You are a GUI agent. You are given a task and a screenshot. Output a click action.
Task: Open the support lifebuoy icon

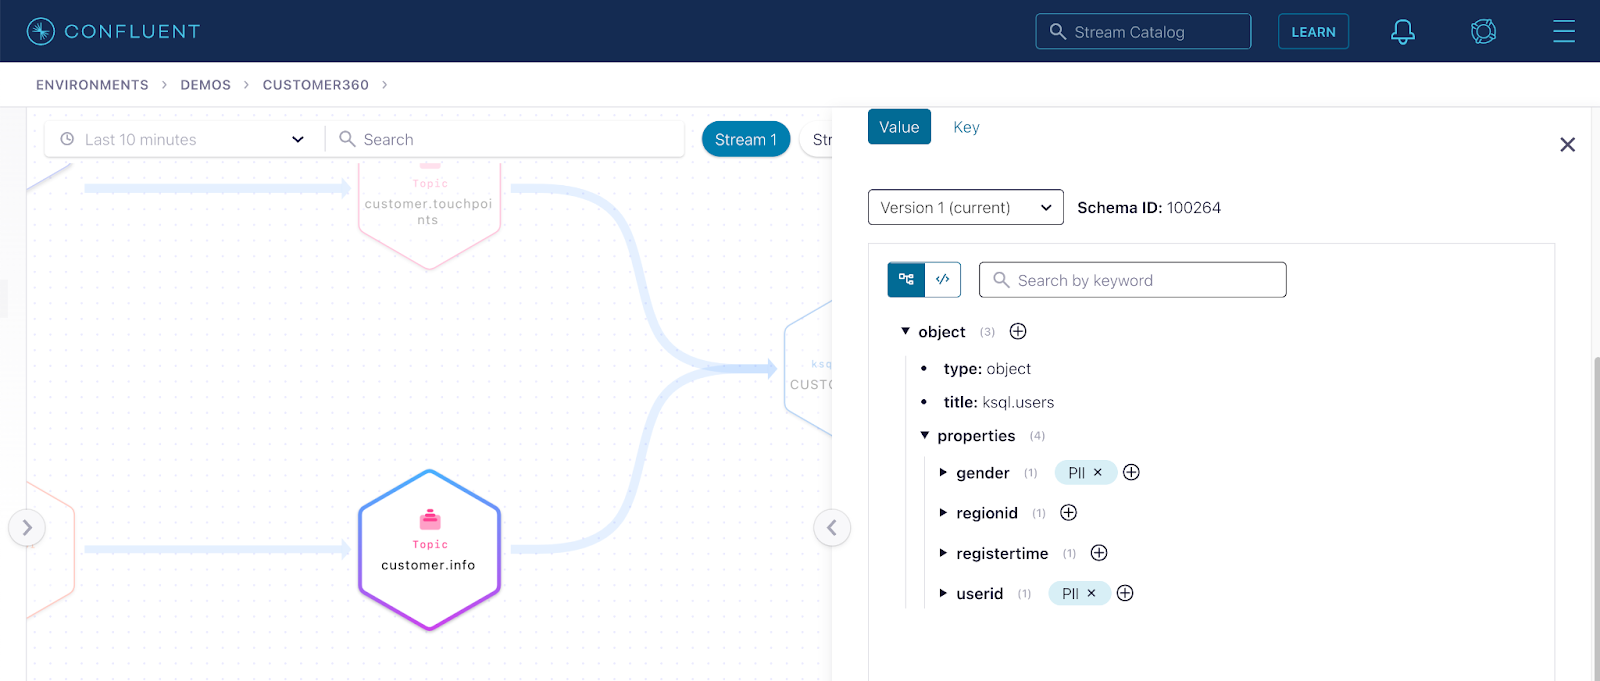click(1483, 32)
